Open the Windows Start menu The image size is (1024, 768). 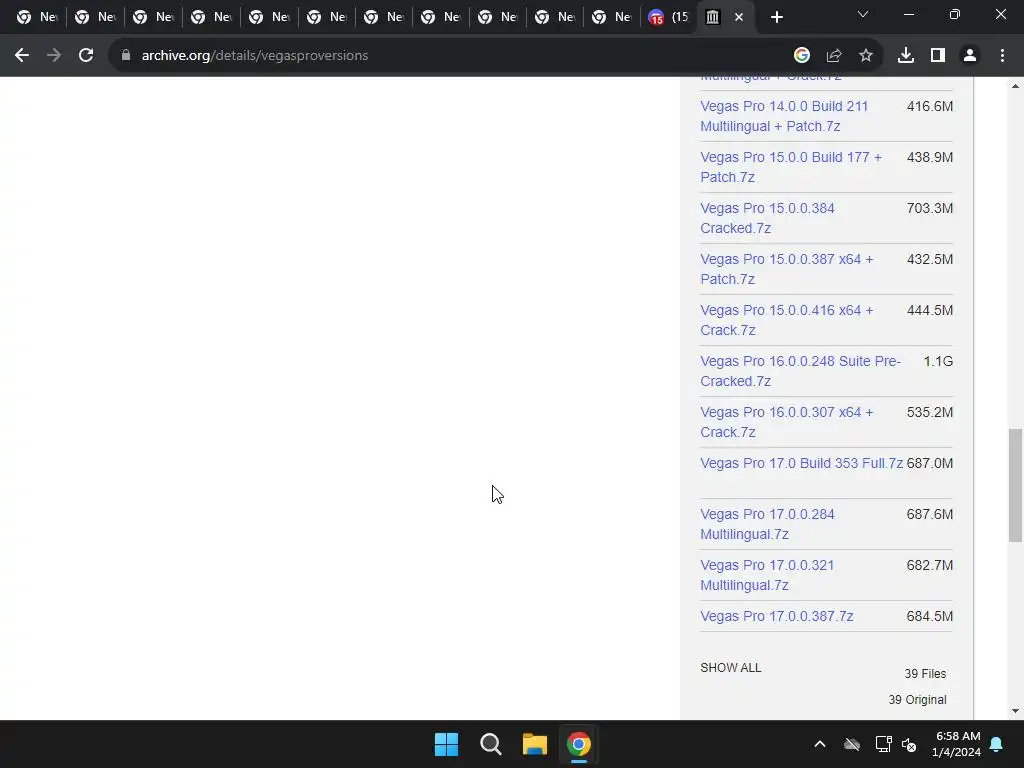[447, 744]
